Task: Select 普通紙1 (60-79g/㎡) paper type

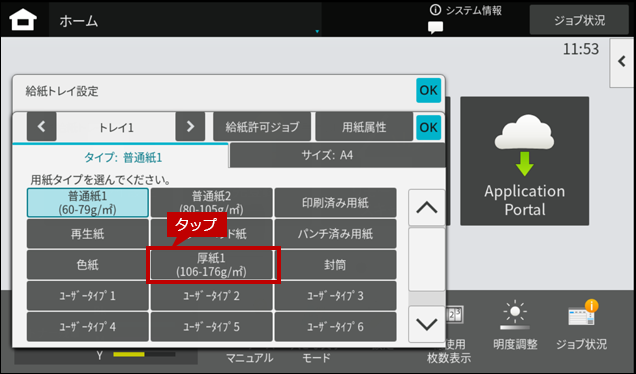Action: 88,203
